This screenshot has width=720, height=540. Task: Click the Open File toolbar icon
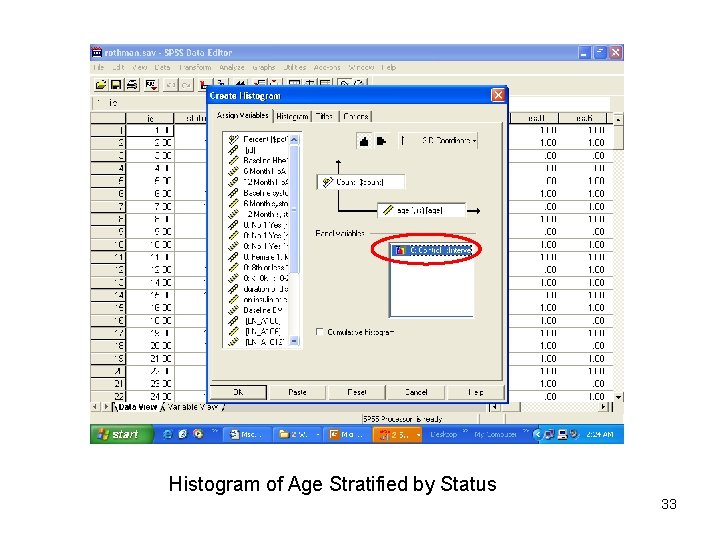tap(101, 85)
